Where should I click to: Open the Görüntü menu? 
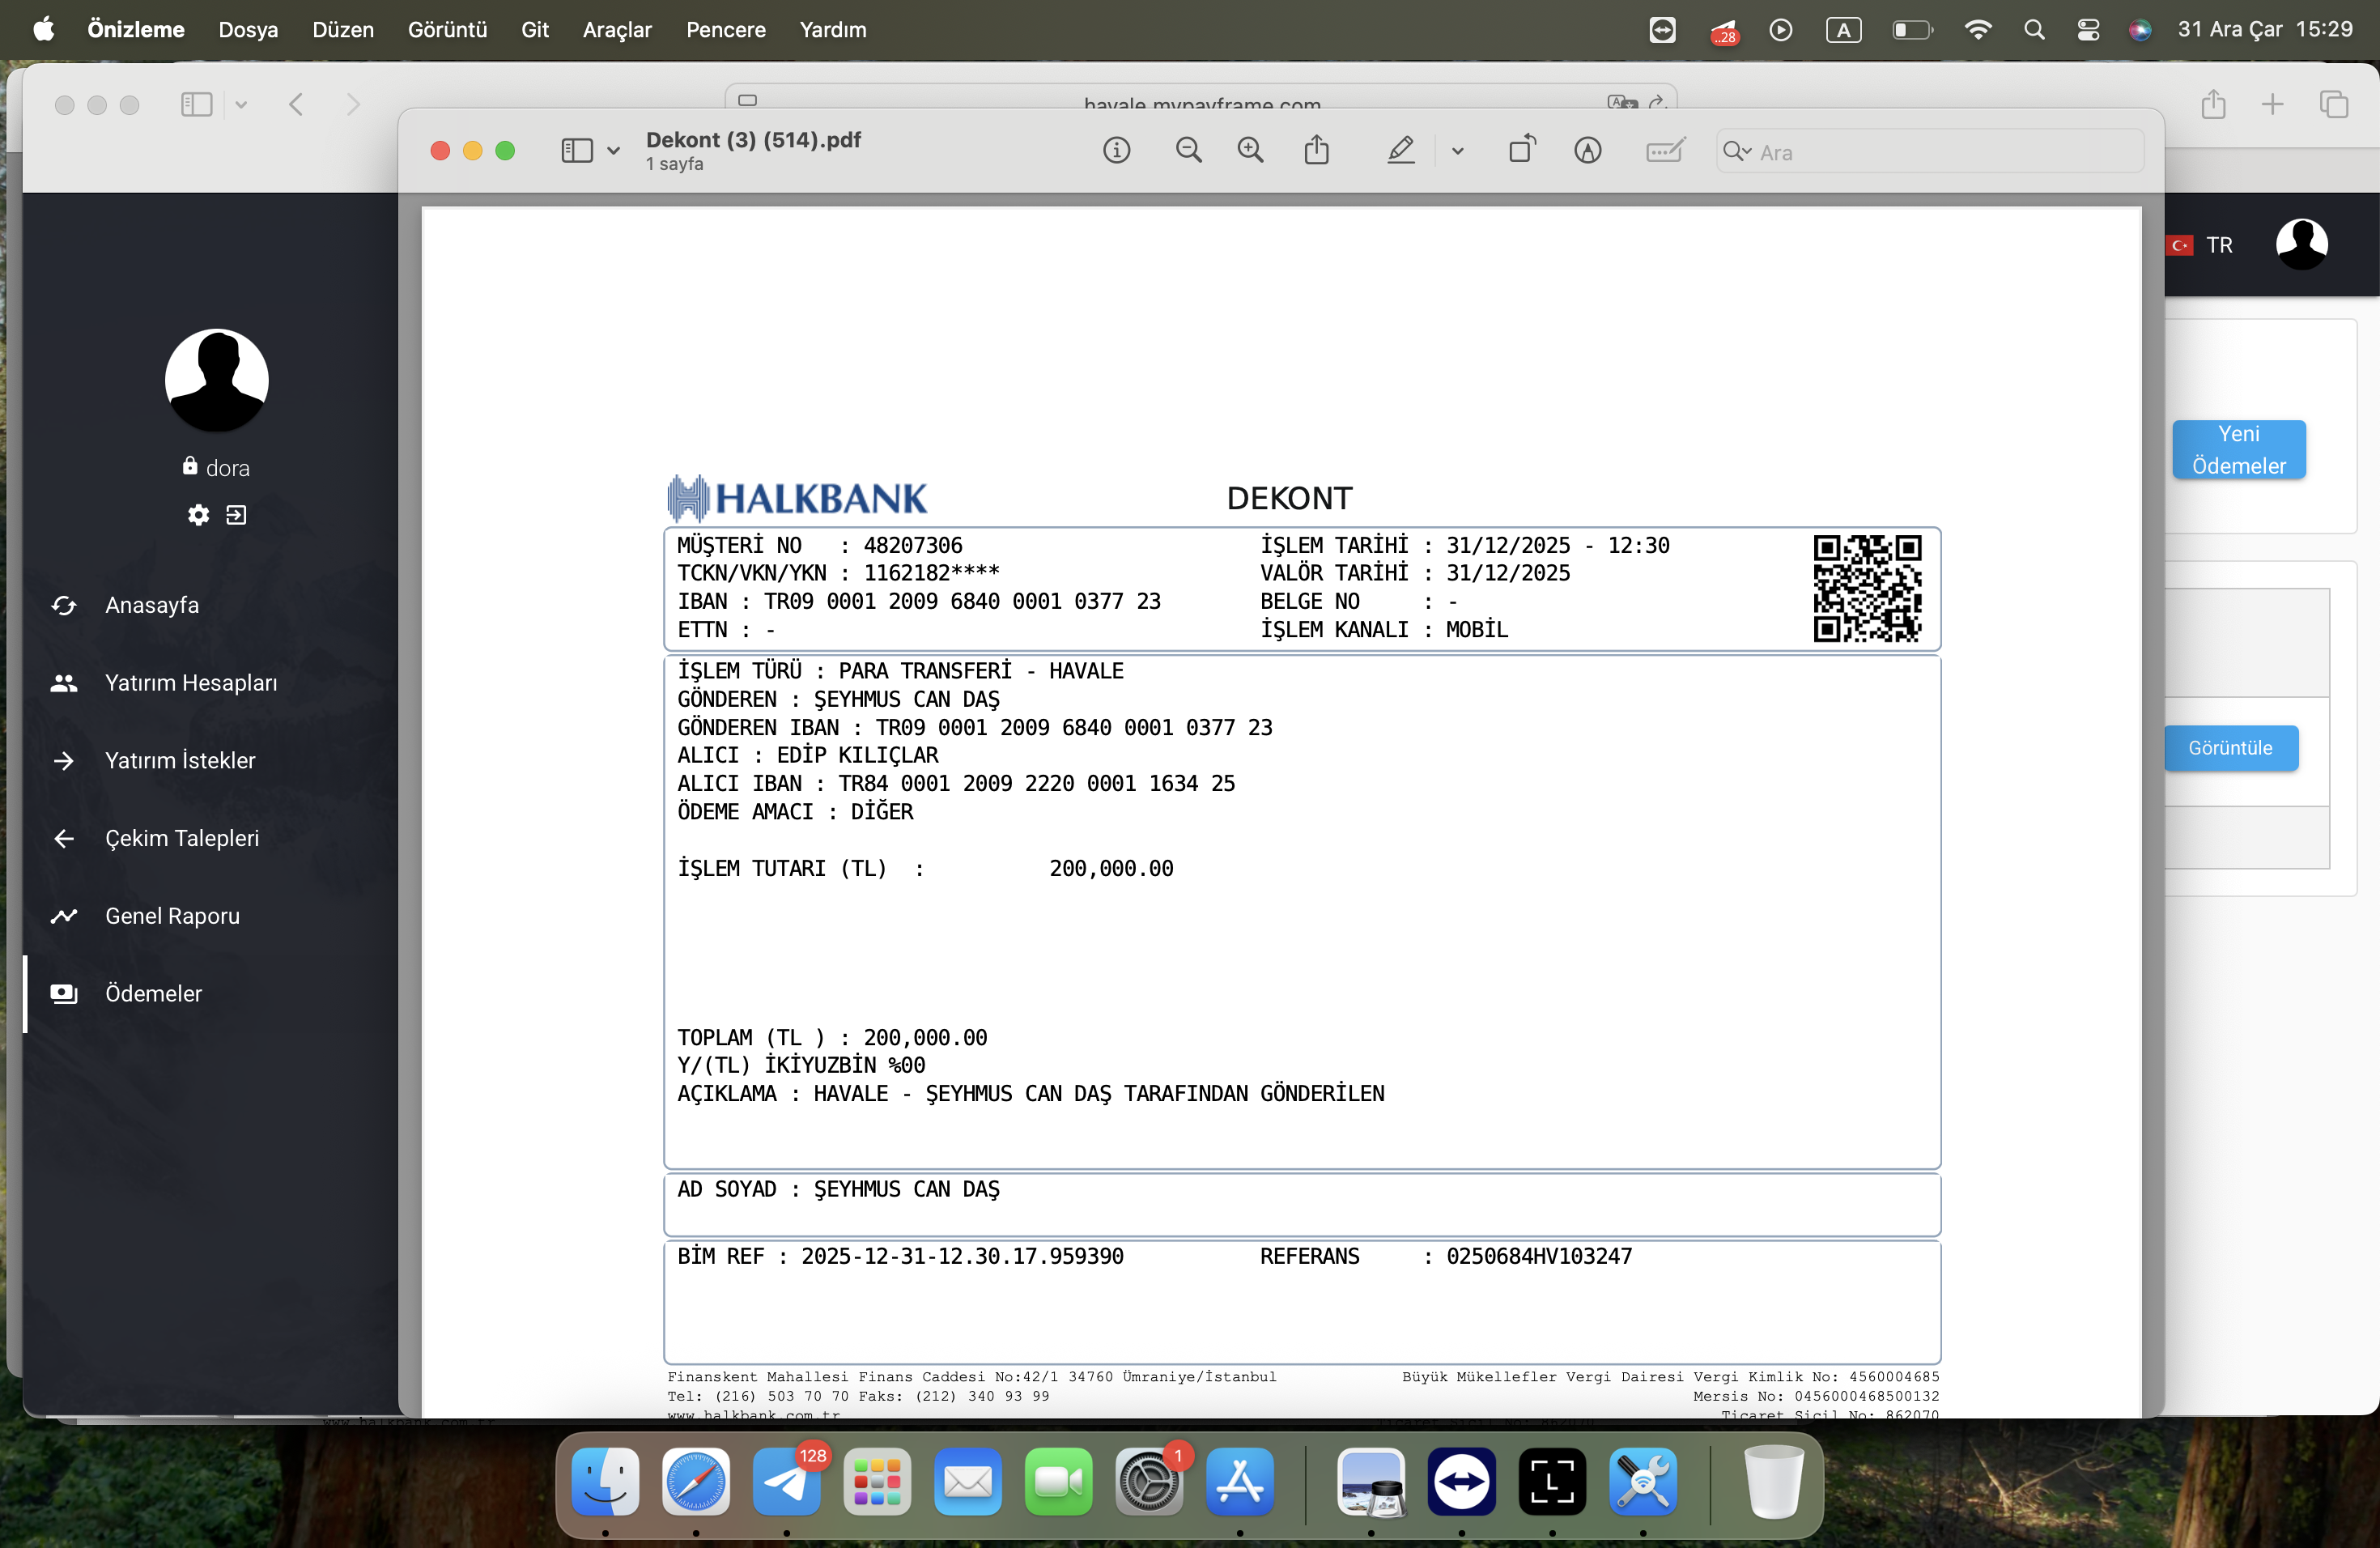(x=447, y=30)
